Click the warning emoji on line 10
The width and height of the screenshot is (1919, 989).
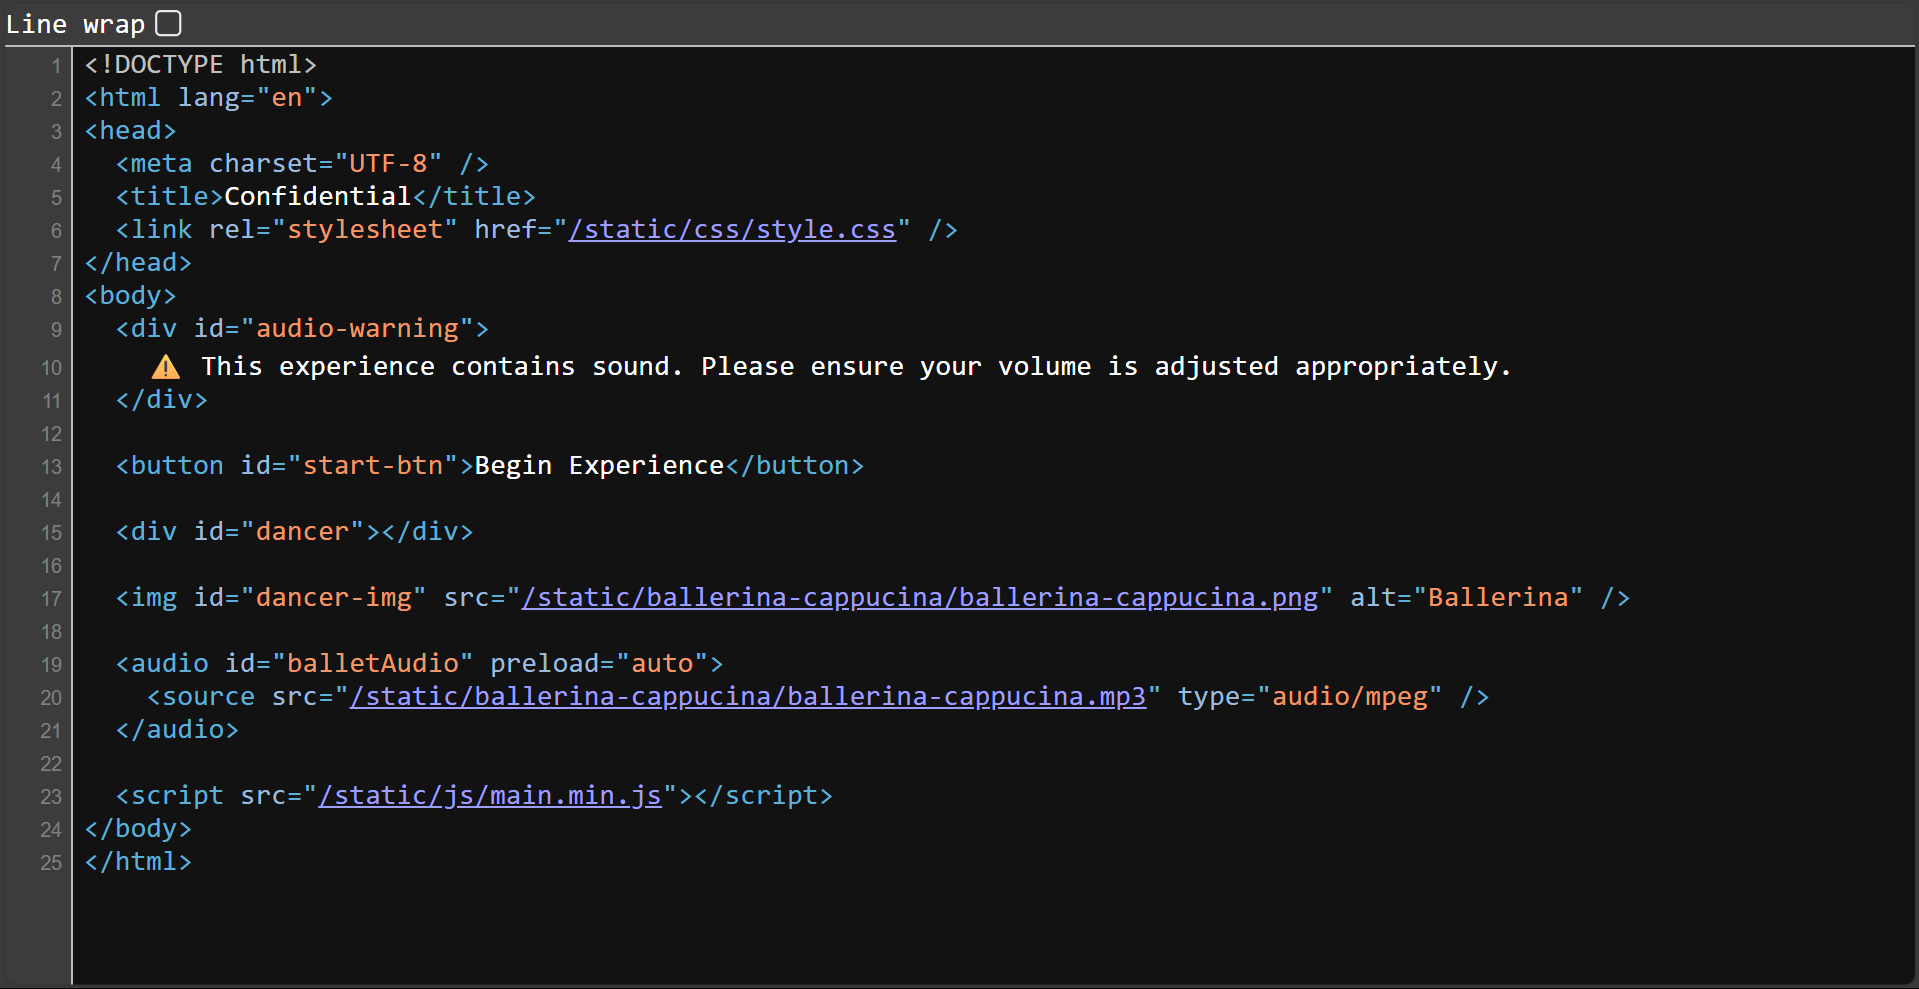pos(166,367)
